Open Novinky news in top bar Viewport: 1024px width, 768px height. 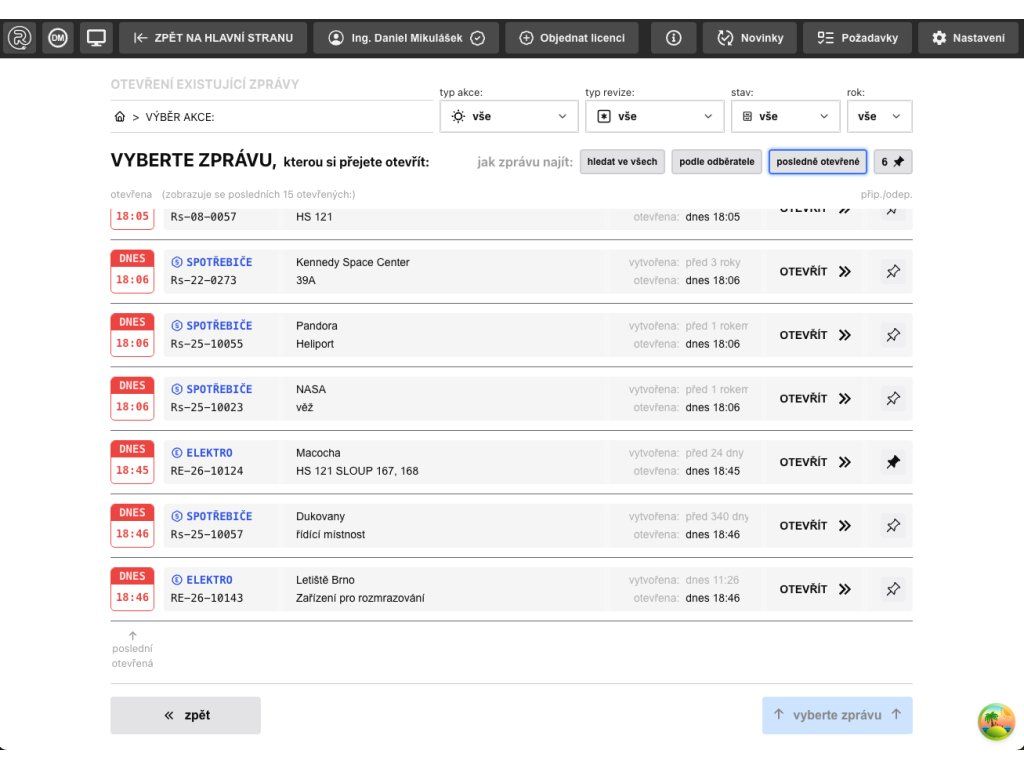click(x=749, y=38)
